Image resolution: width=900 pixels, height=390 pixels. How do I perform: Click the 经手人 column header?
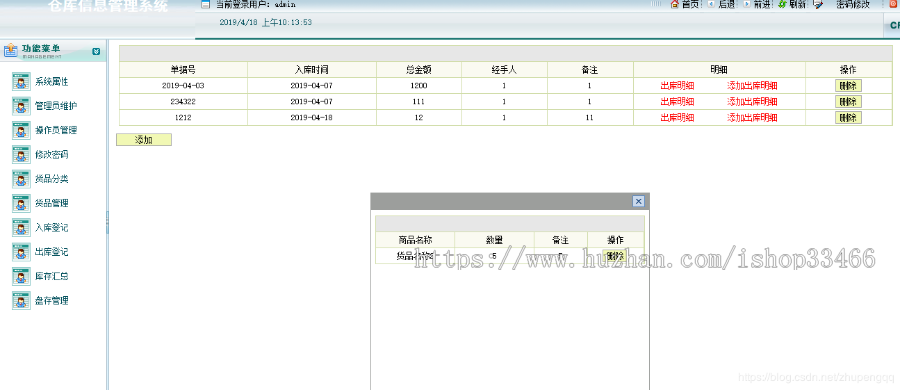[x=504, y=69]
